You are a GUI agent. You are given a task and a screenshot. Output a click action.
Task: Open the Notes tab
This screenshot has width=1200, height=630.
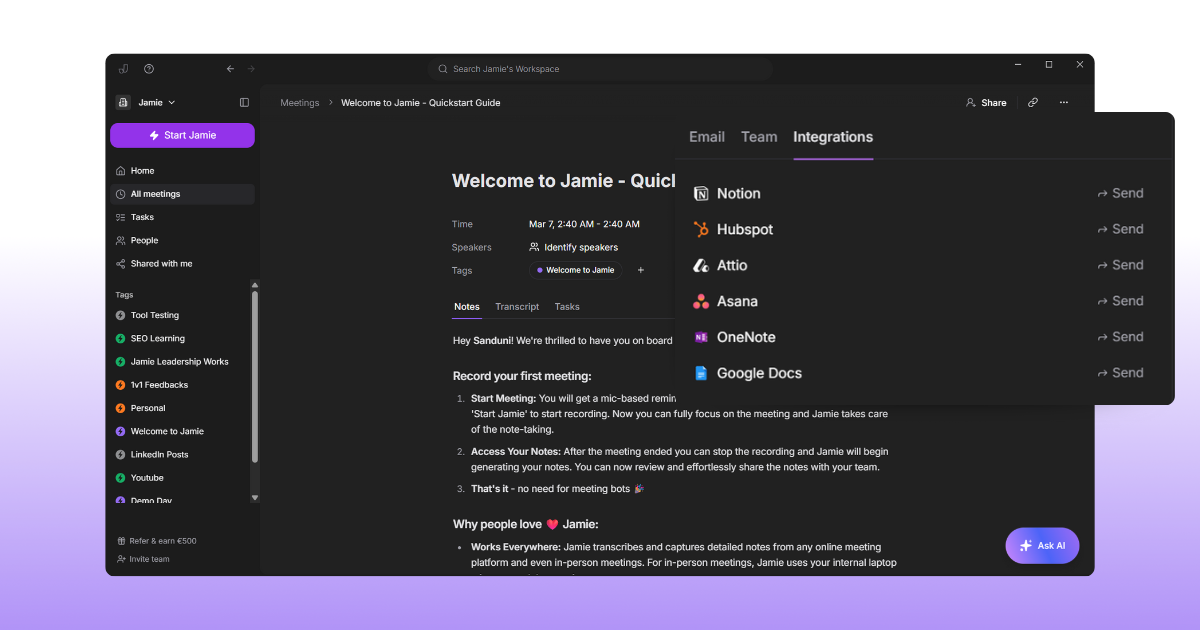click(467, 307)
